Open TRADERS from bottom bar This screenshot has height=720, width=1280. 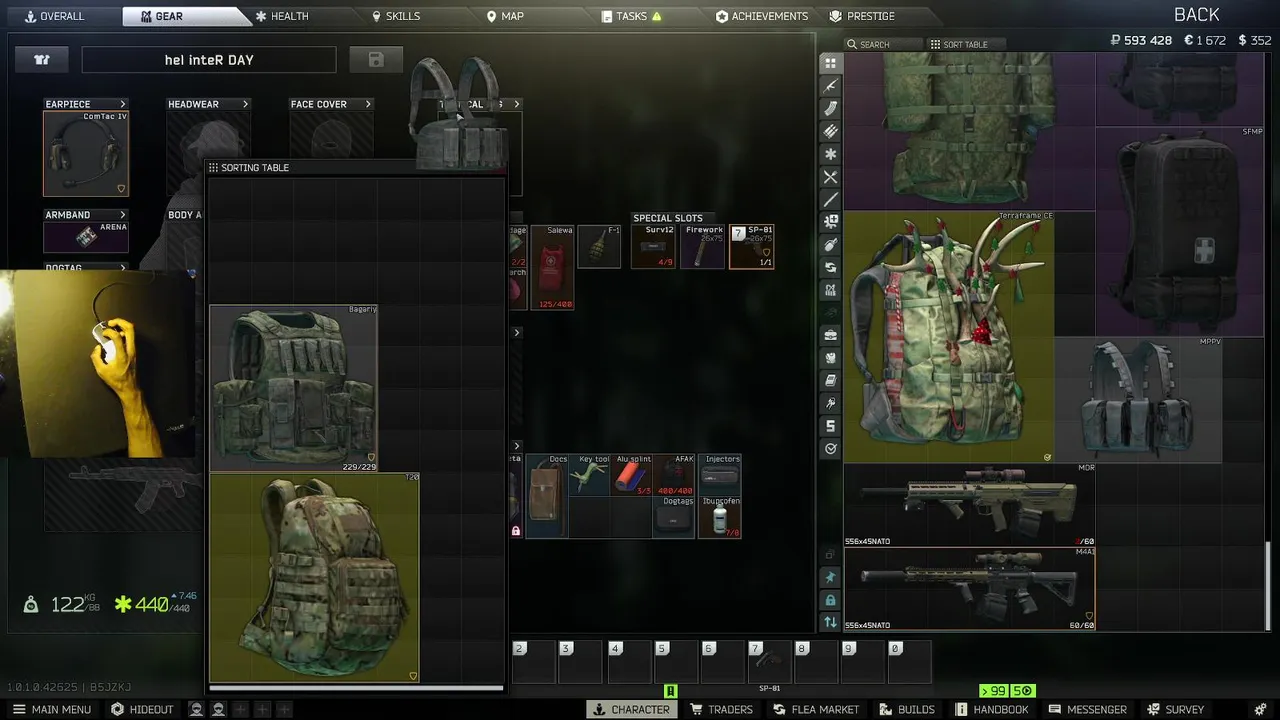point(722,709)
